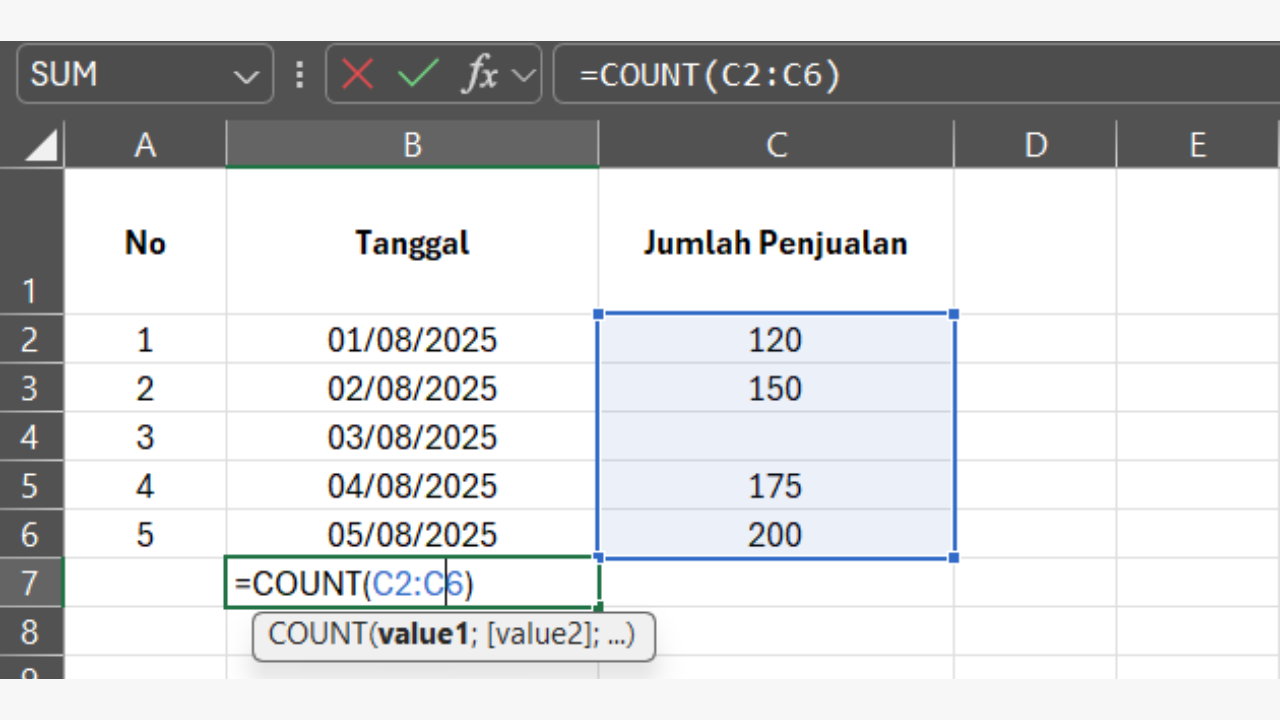This screenshot has height=720, width=1280.
Task: Select the cell containing 175
Action: 776,486
